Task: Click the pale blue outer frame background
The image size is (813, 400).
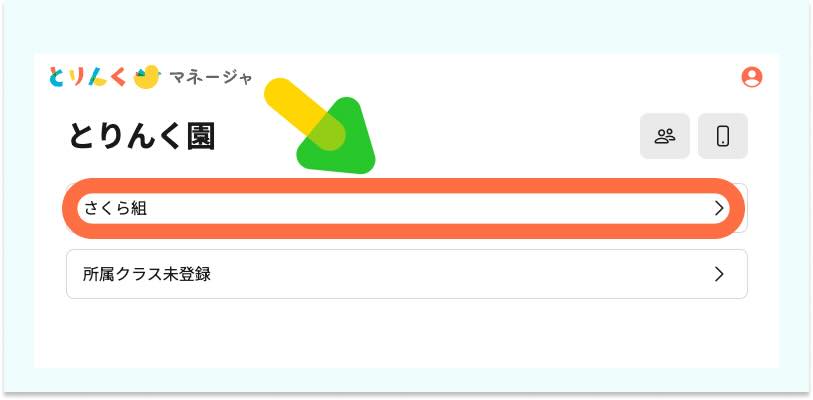Action: coord(407,26)
